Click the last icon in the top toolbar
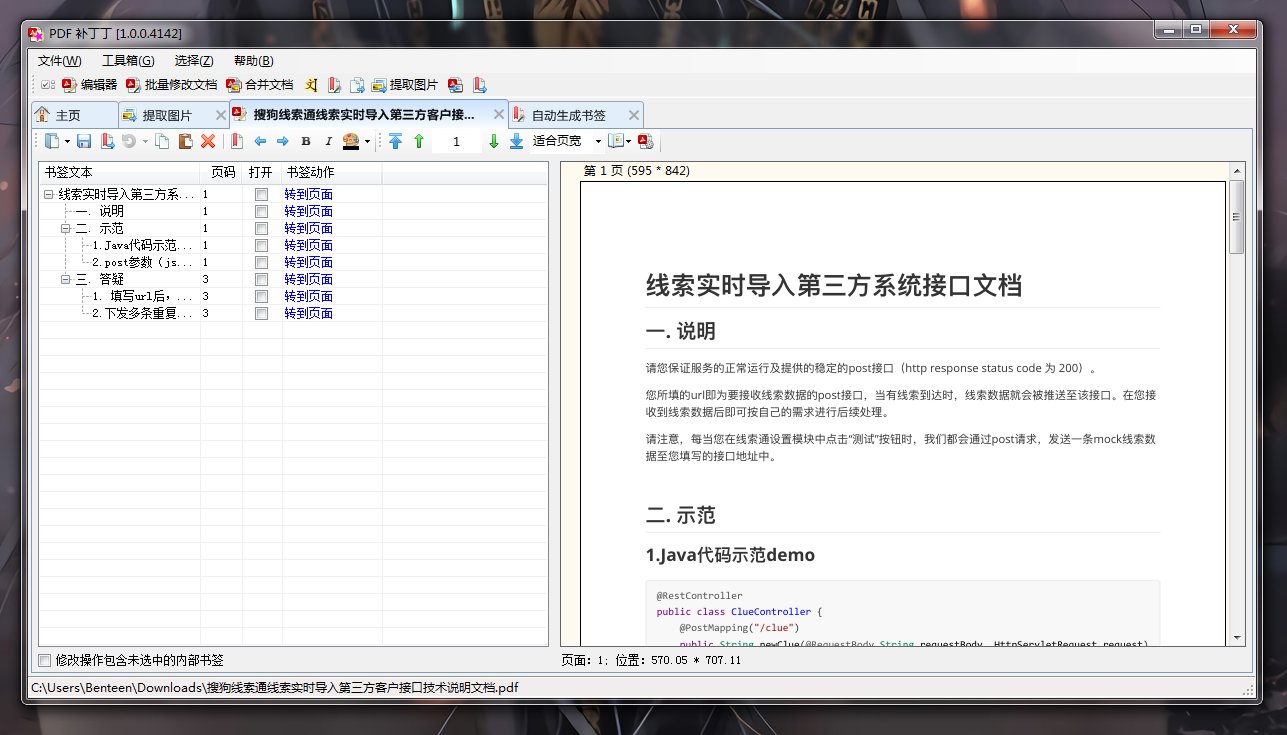 click(x=480, y=85)
